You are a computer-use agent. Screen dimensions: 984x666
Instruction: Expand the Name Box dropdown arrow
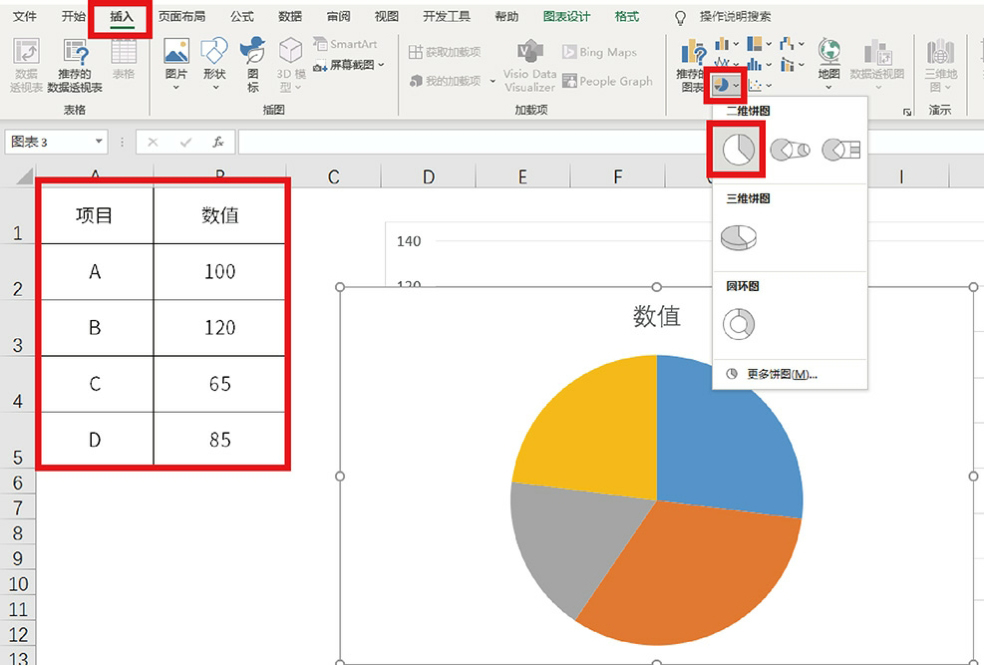pyautogui.click(x=98, y=143)
